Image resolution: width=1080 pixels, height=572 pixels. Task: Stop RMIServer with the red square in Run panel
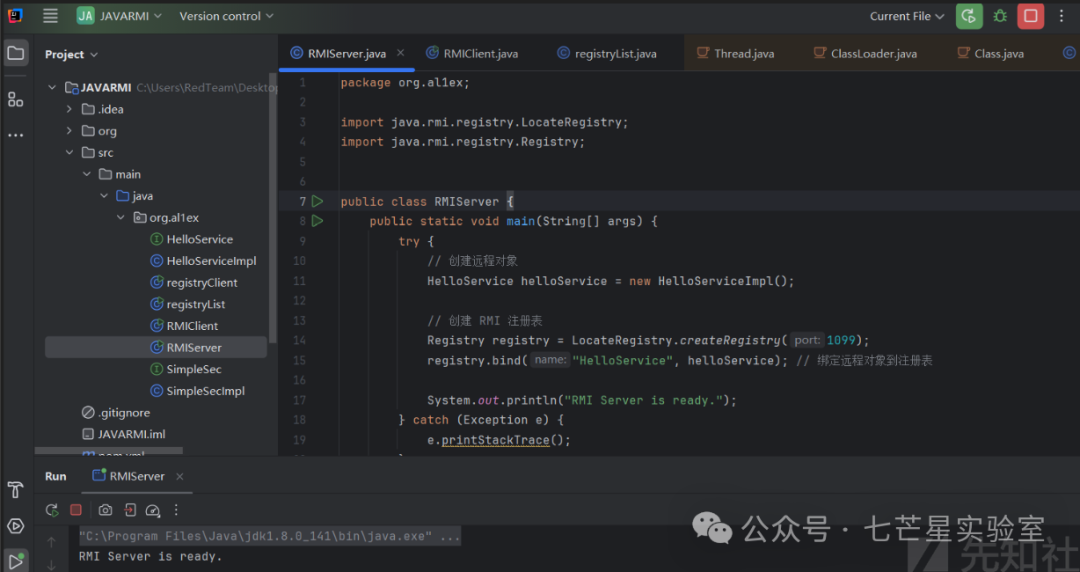click(x=76, y=510)
